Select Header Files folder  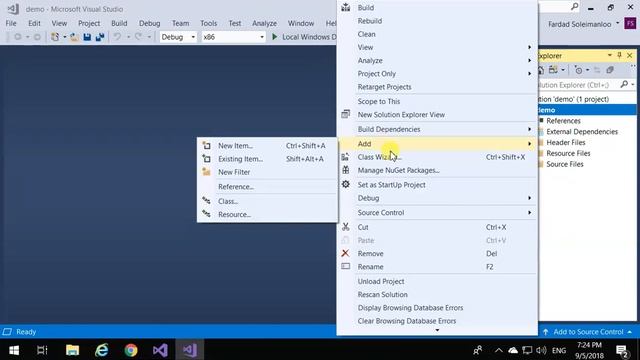pos(566,142)
